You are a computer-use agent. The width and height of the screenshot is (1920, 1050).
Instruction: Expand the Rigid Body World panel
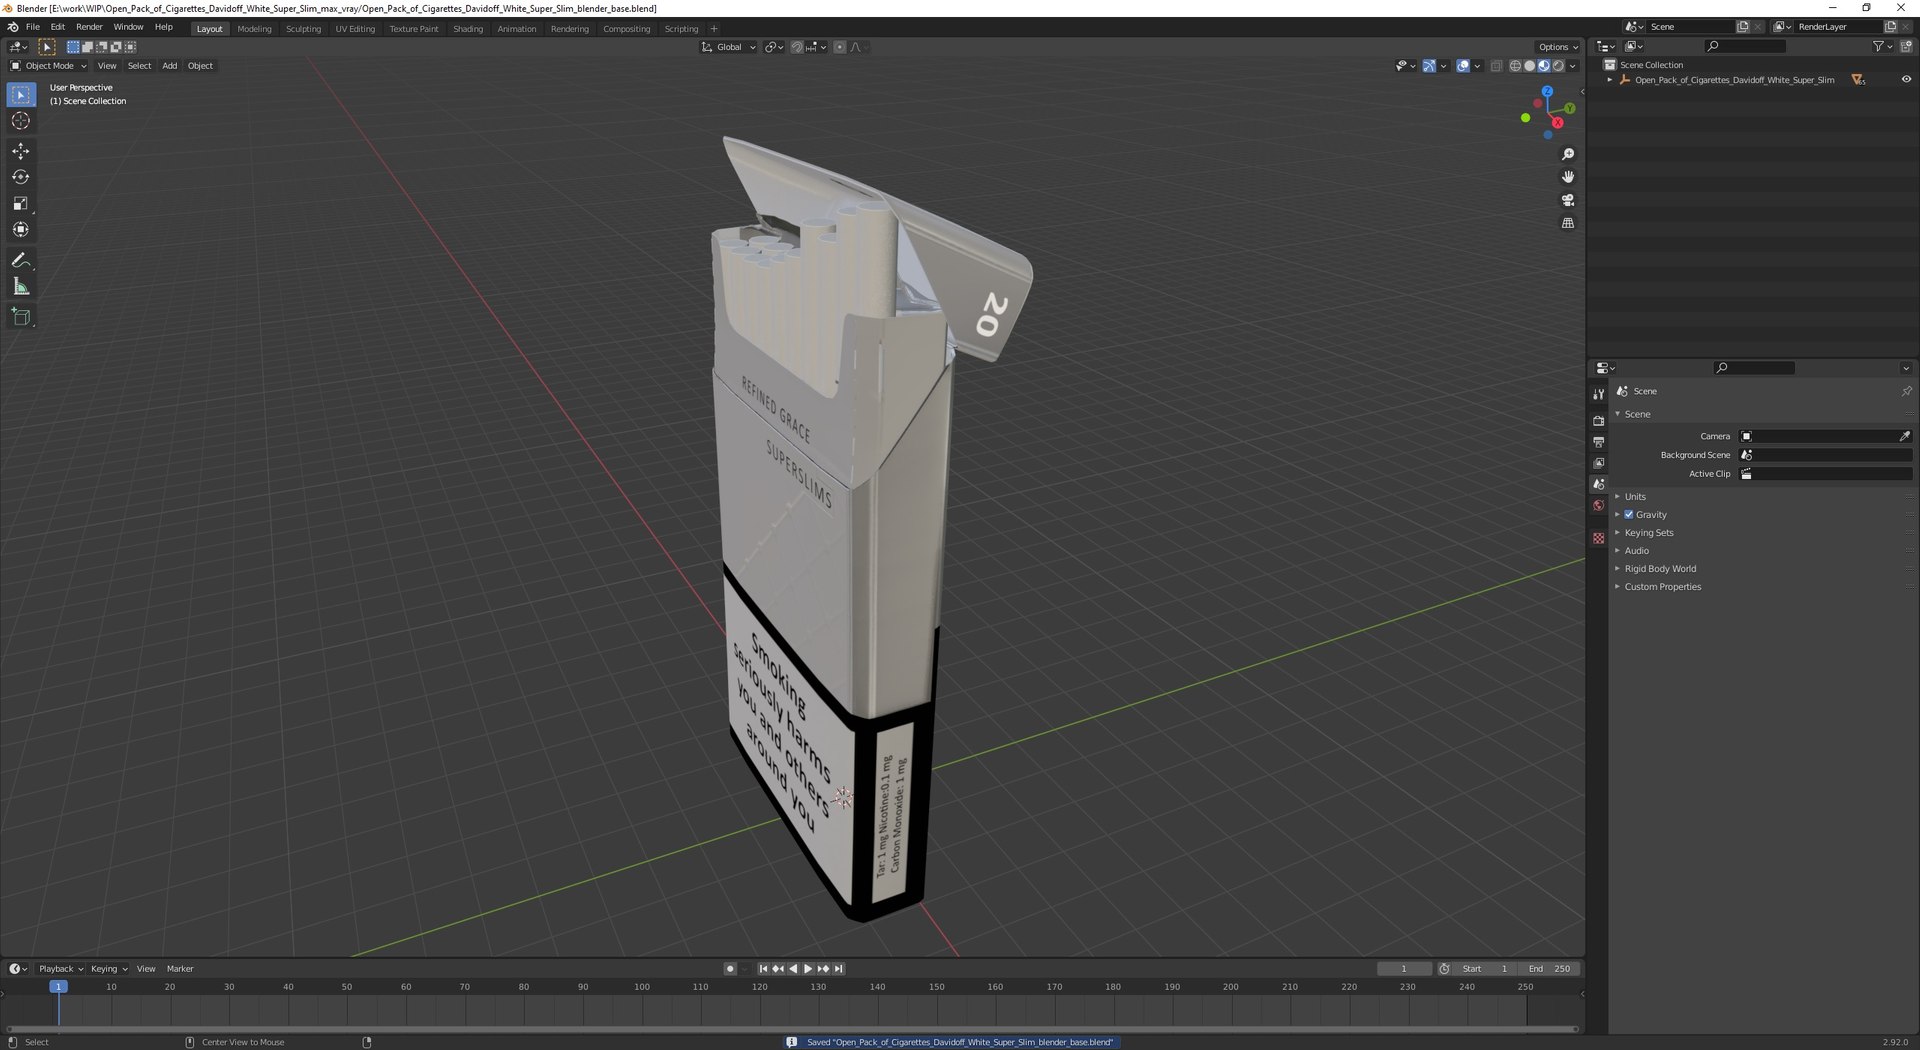click(x=1660, y=569)
